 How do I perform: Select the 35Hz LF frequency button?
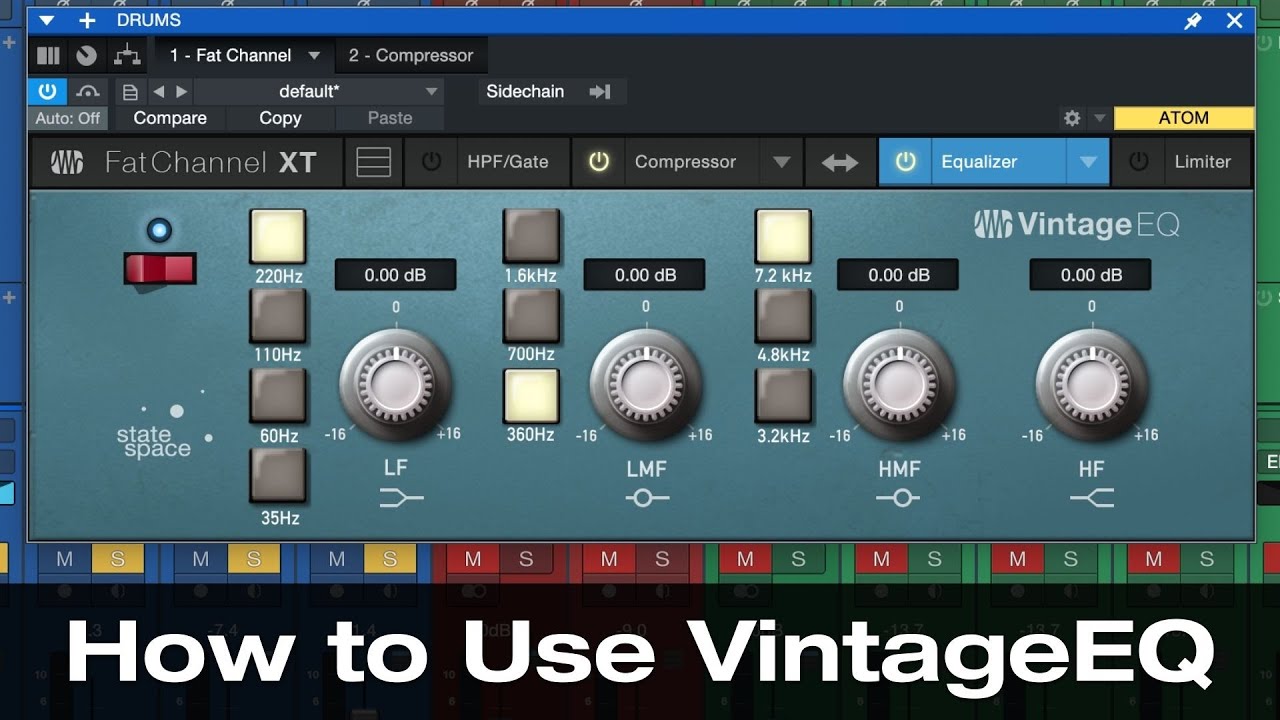tap(277, 475)
